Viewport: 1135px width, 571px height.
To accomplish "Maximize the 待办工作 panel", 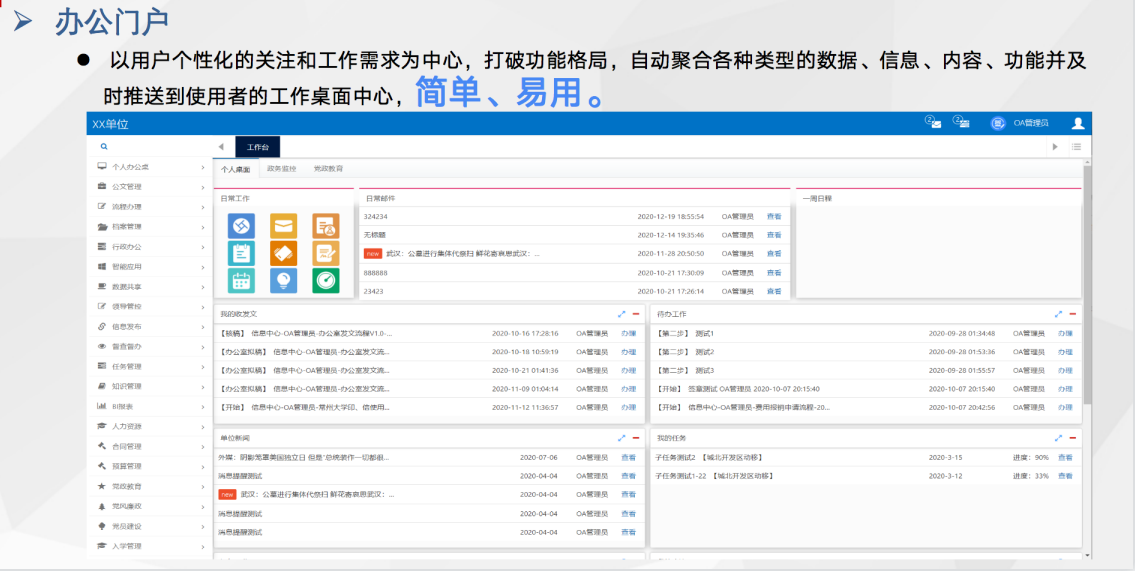I will tap(1058, 314).
